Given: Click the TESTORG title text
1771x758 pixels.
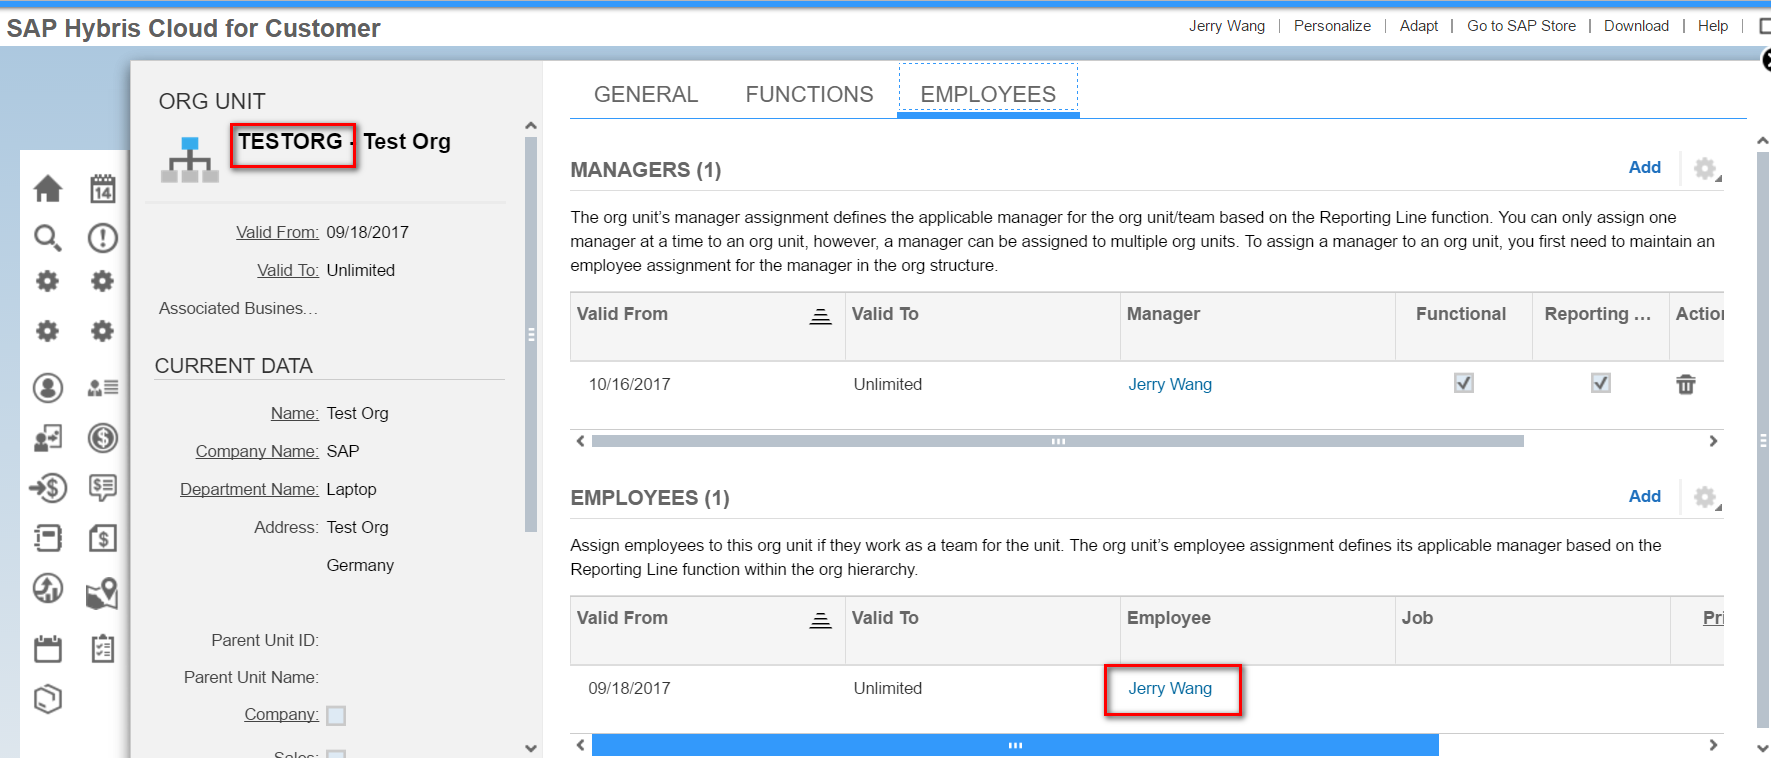Looking at the screenshot, I should 290,141.
